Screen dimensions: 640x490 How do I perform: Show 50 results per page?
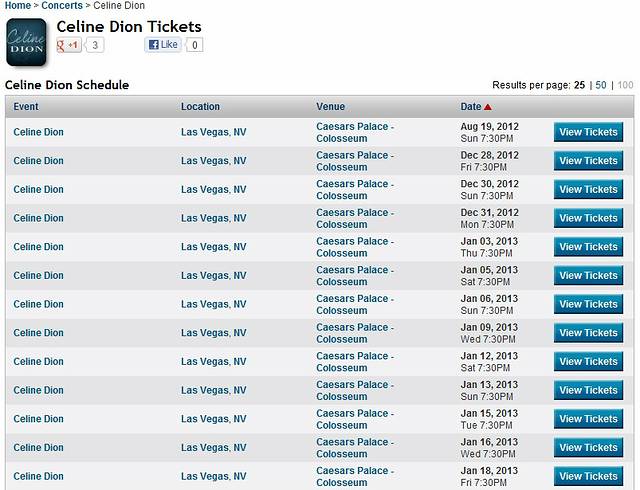601,85
